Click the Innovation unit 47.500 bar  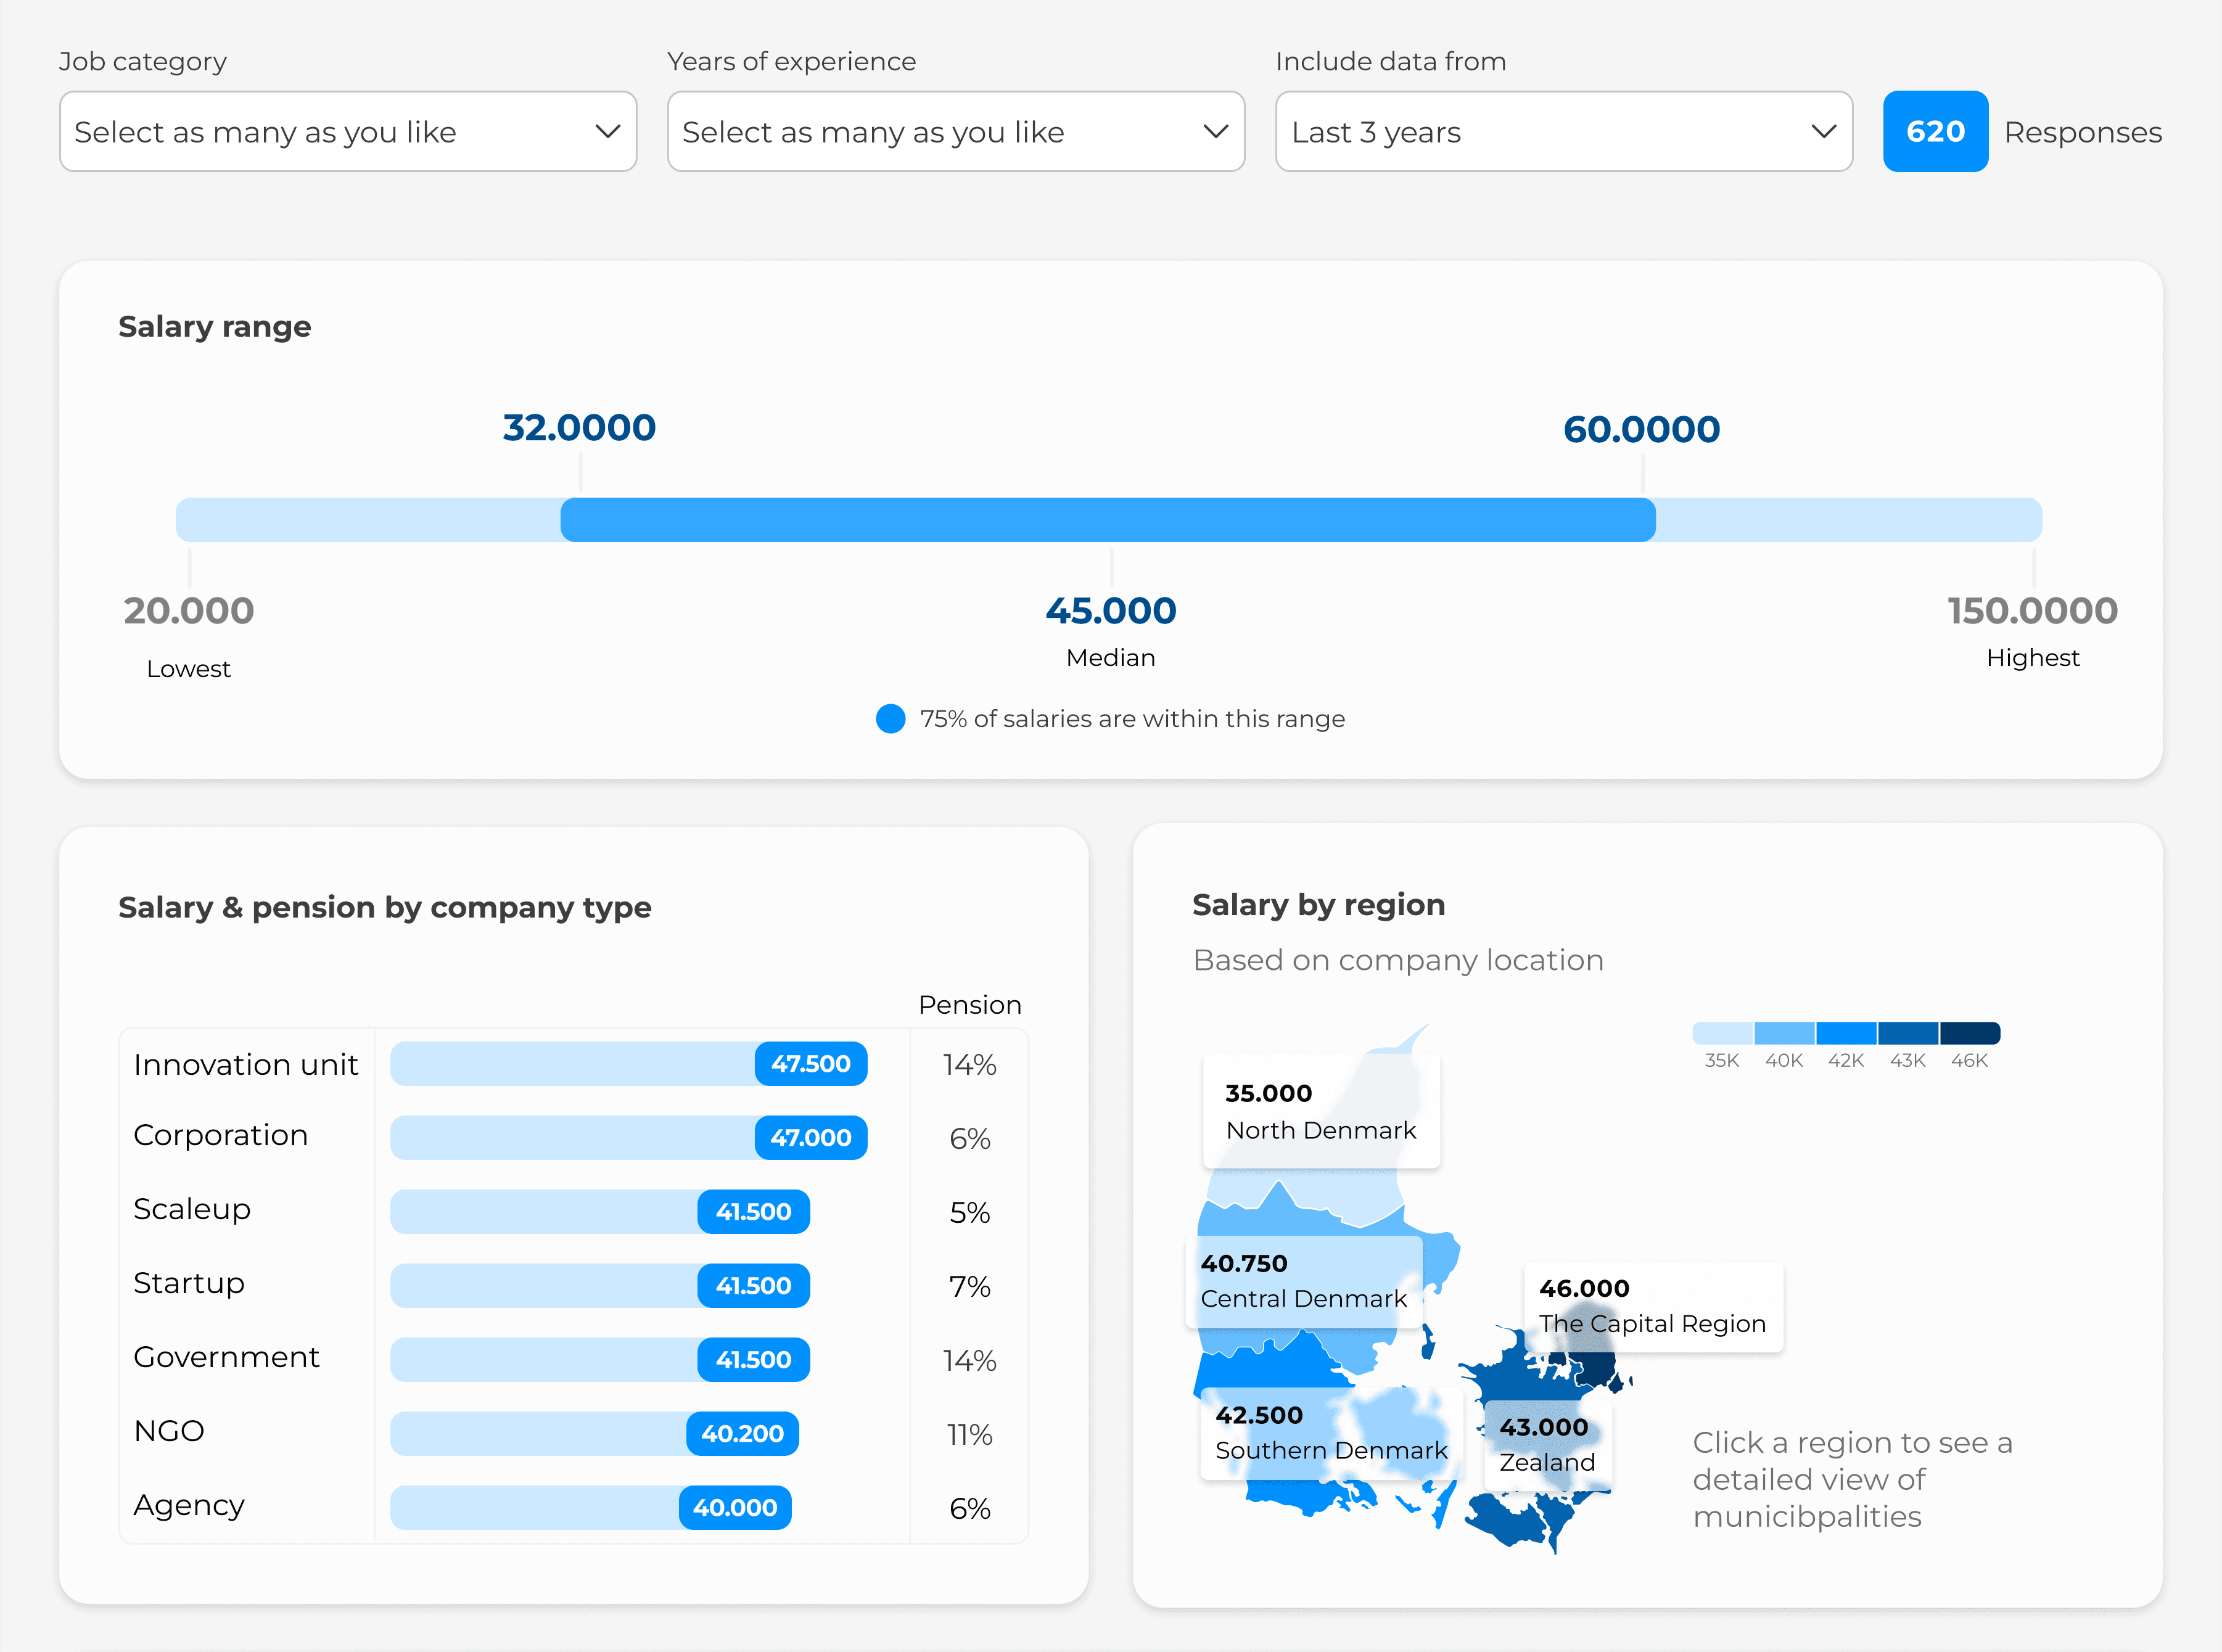(628, 1063)
